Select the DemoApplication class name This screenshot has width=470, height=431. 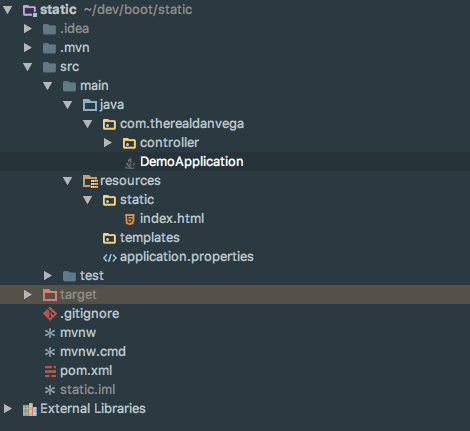point(192,162)
